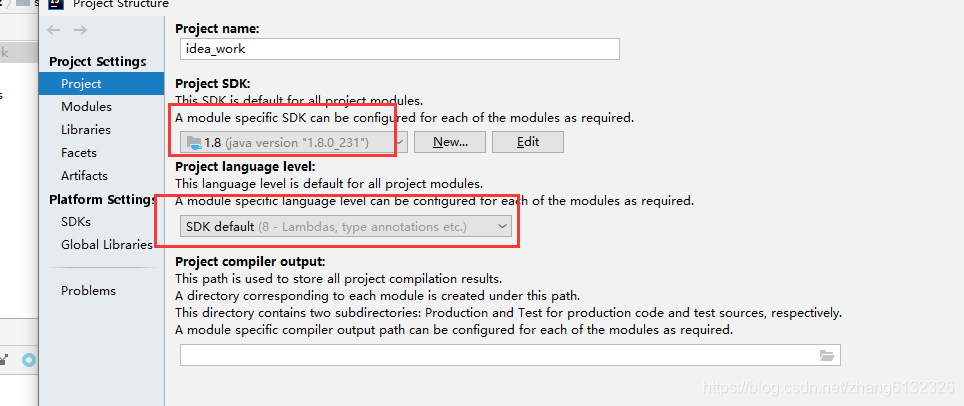Click the forward navigation arrow
Viewport: 964px width, 406px height.
(x=80, y=30)
